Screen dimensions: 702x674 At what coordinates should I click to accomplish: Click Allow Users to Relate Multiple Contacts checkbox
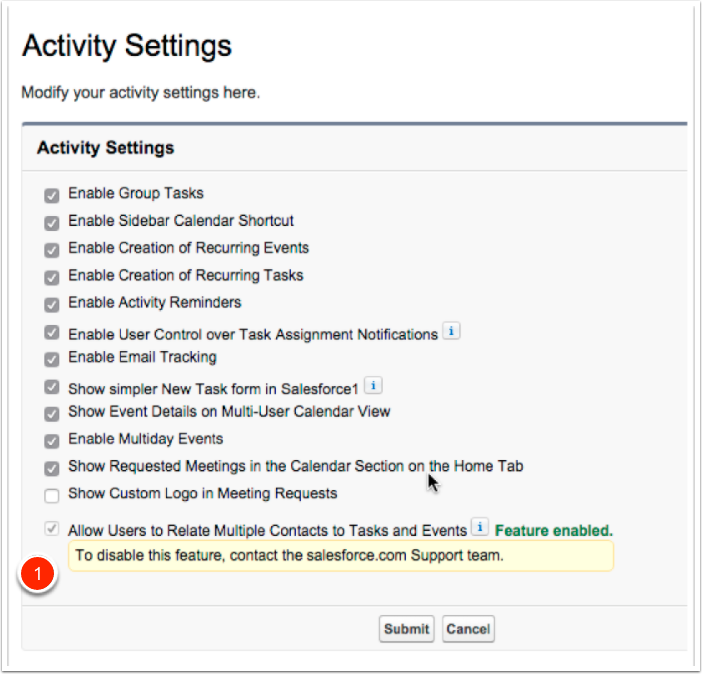coord(51,530)
